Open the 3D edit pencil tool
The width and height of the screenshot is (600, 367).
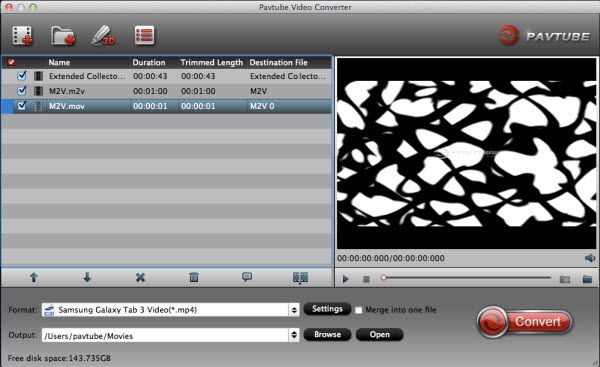[104, 36]
